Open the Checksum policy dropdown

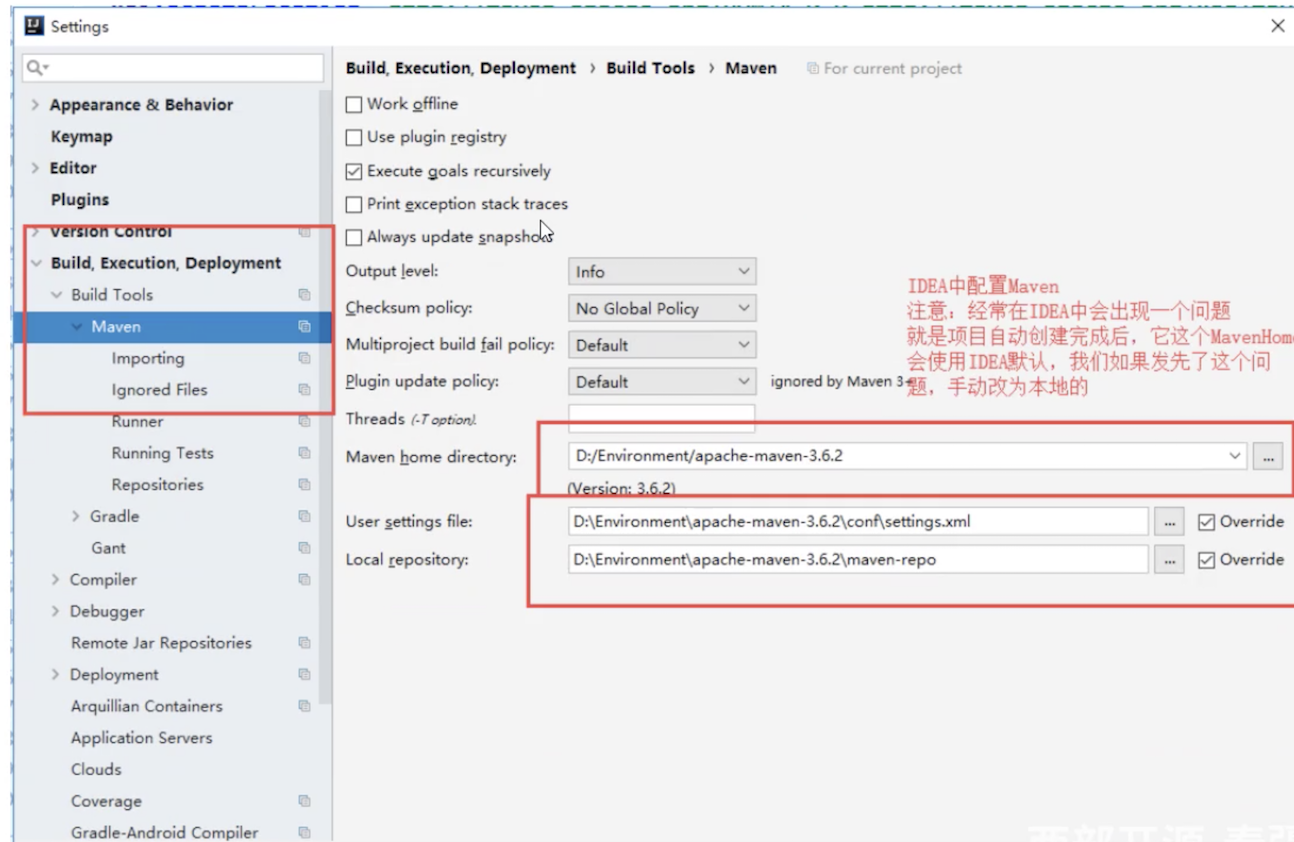point(662,308)
